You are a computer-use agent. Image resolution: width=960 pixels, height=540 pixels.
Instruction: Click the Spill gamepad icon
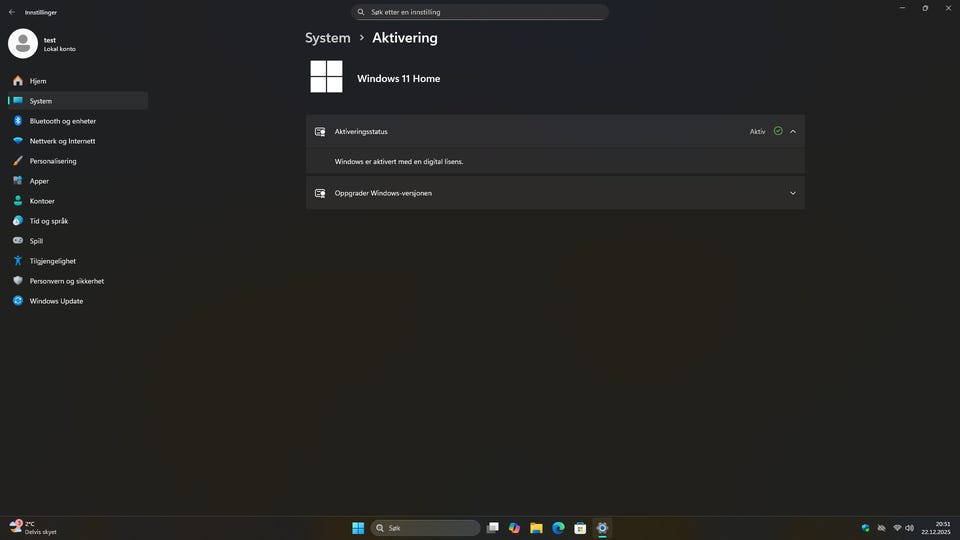click(18, 241)
